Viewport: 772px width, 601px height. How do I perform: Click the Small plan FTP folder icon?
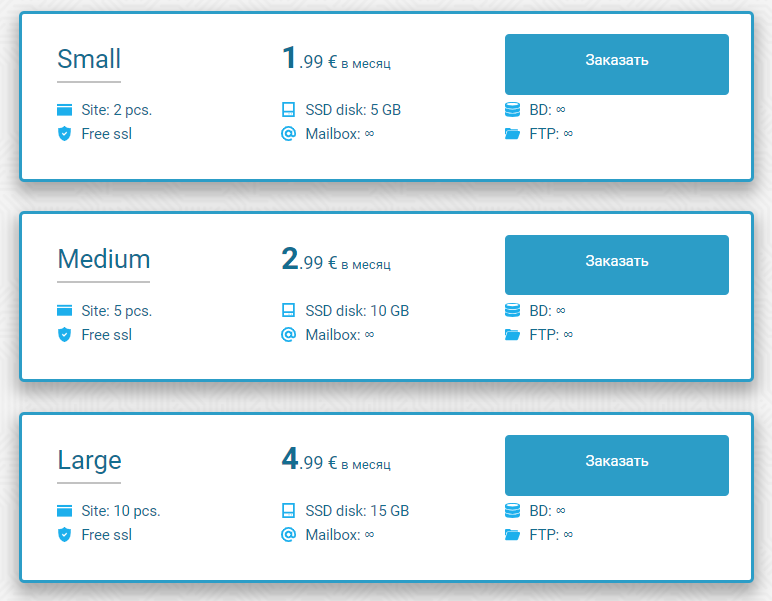[x=513, y=134]
